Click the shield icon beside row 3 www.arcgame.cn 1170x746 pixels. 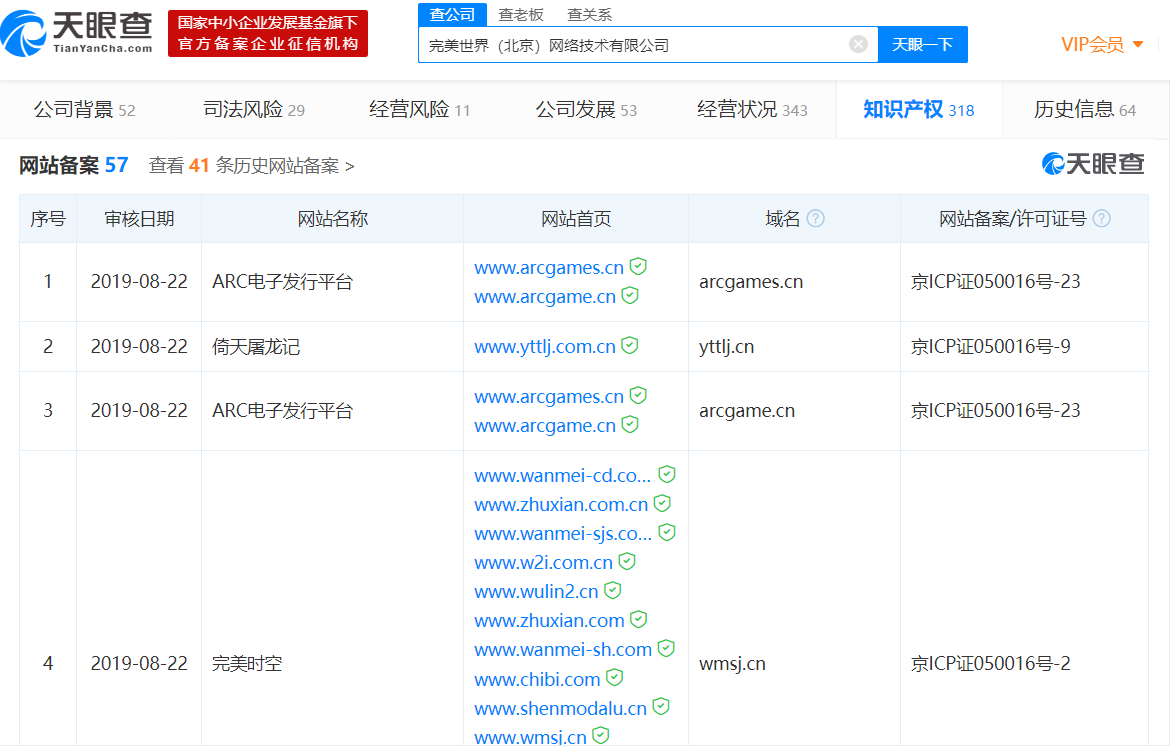[630, 424]
